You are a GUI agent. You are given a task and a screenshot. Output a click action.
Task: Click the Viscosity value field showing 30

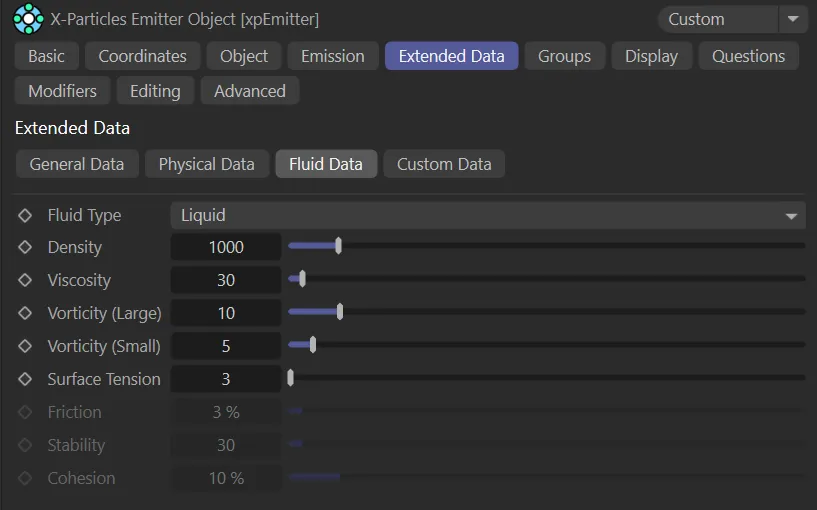coord(226,281)
